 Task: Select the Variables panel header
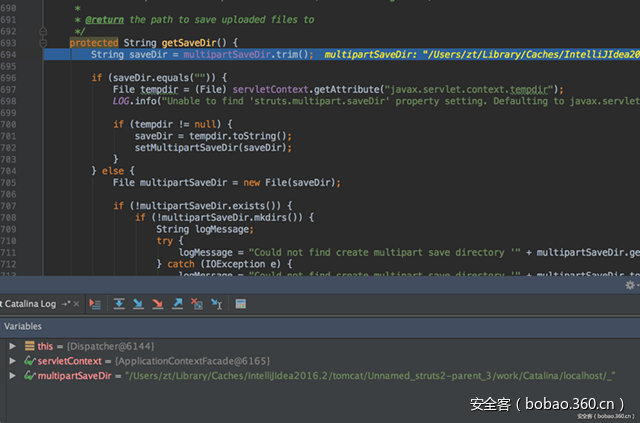pos(22,326)
